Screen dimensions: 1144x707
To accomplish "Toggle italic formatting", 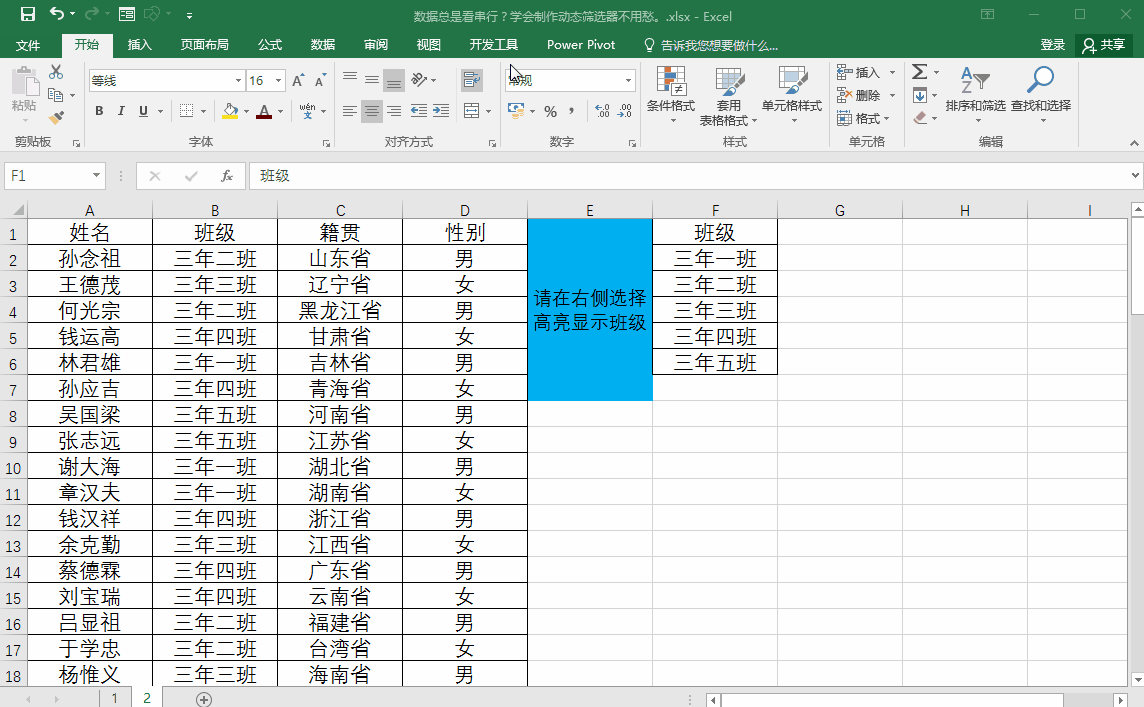I will pos(121,111).
